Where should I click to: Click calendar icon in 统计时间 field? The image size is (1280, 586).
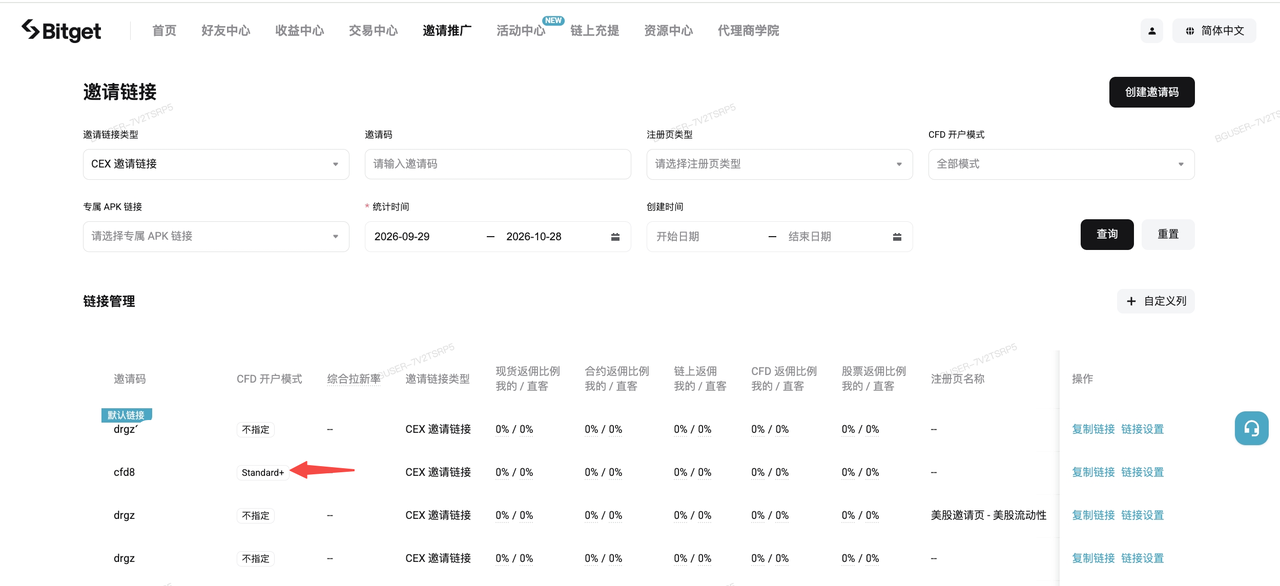615,237
